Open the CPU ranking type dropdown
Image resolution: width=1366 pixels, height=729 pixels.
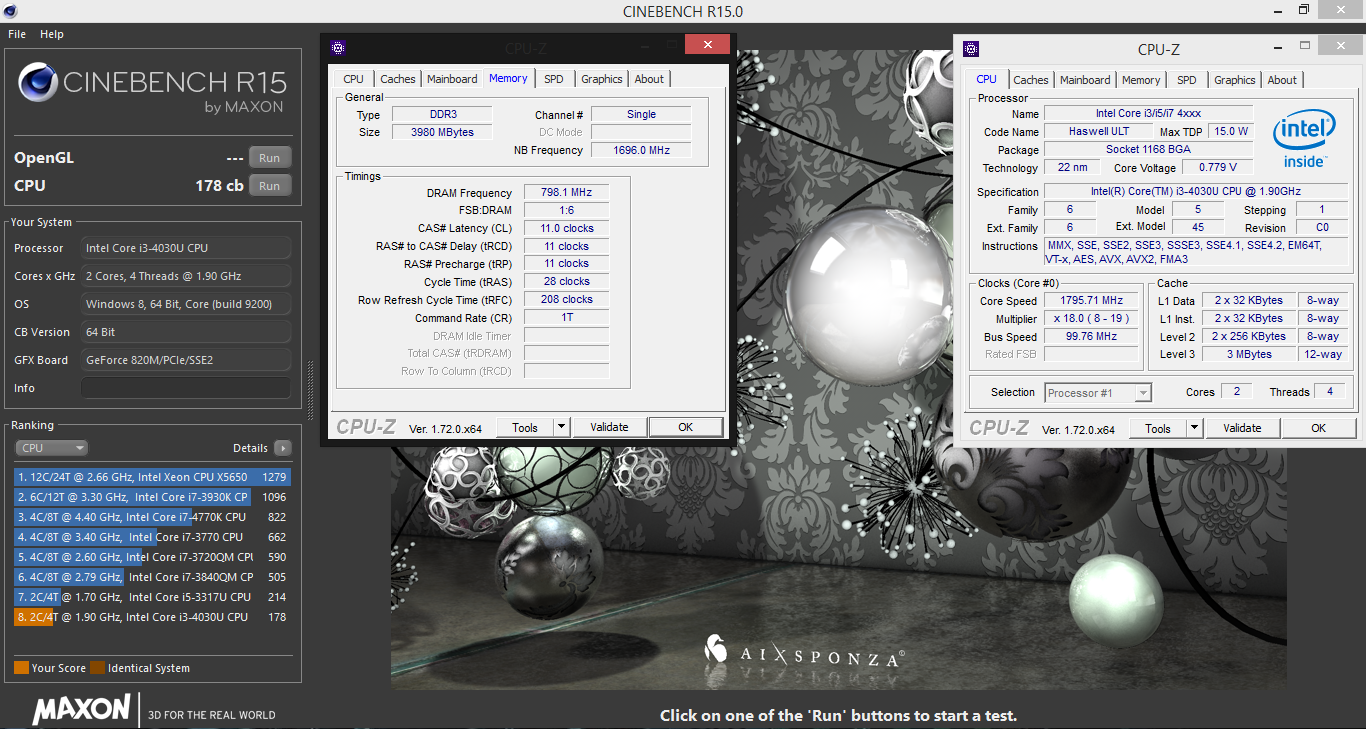pyautogui.click(x=52, y=448)
